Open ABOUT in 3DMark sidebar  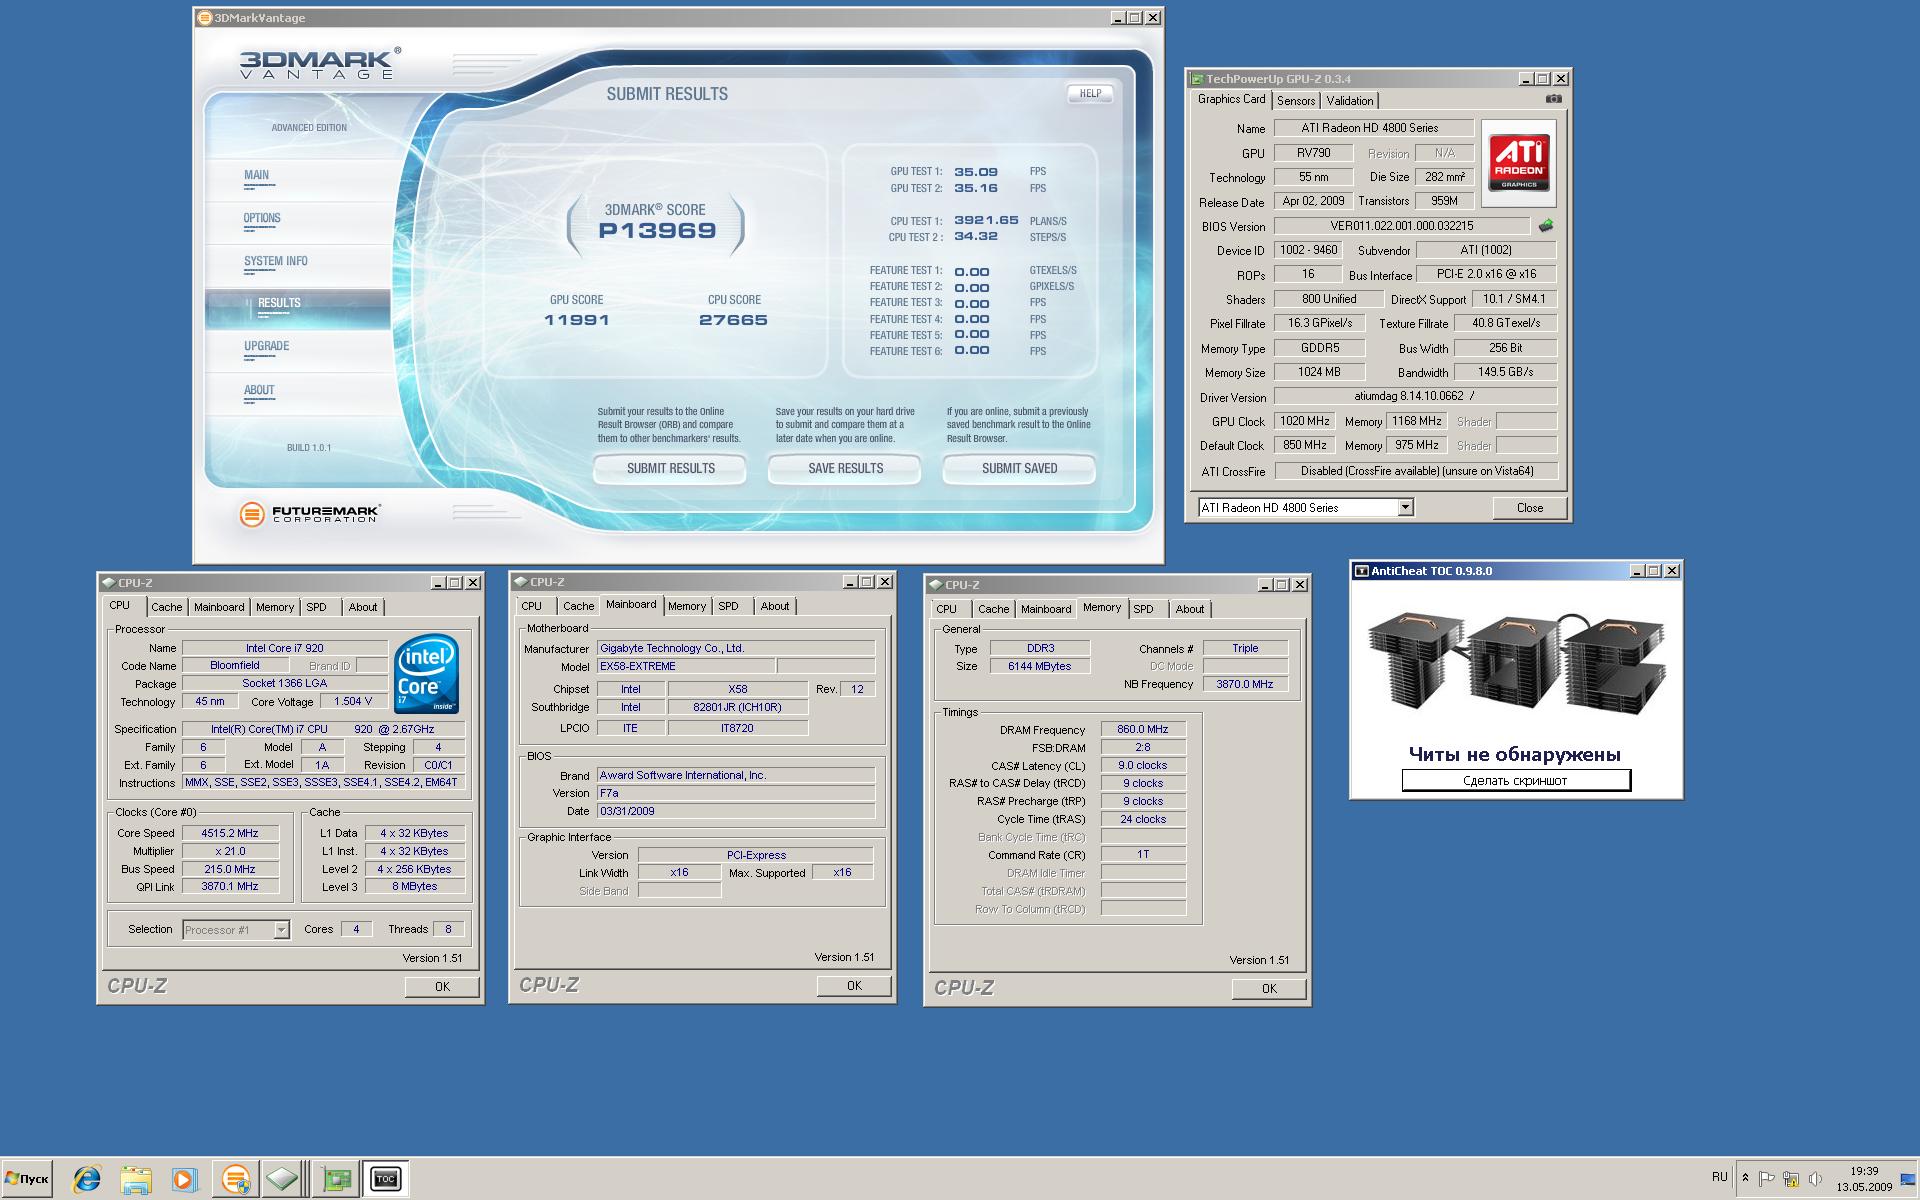tap(259, 390)
